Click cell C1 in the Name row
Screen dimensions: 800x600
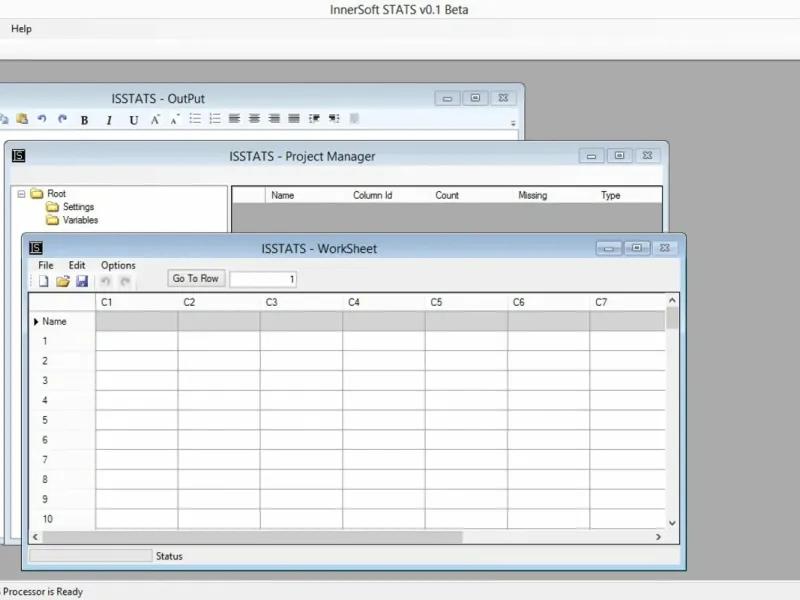coord(137,321)
